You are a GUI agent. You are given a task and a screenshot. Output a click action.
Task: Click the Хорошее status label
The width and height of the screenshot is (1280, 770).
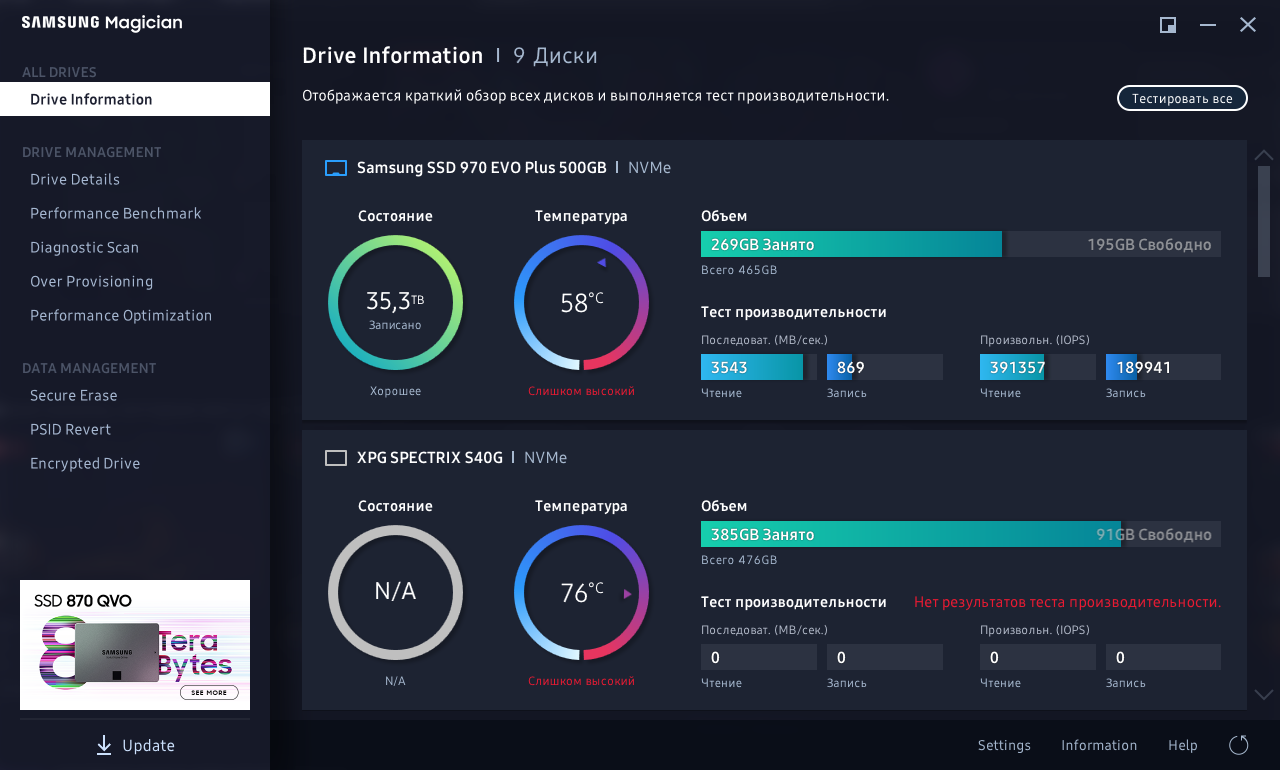click(x=395, y=391)
